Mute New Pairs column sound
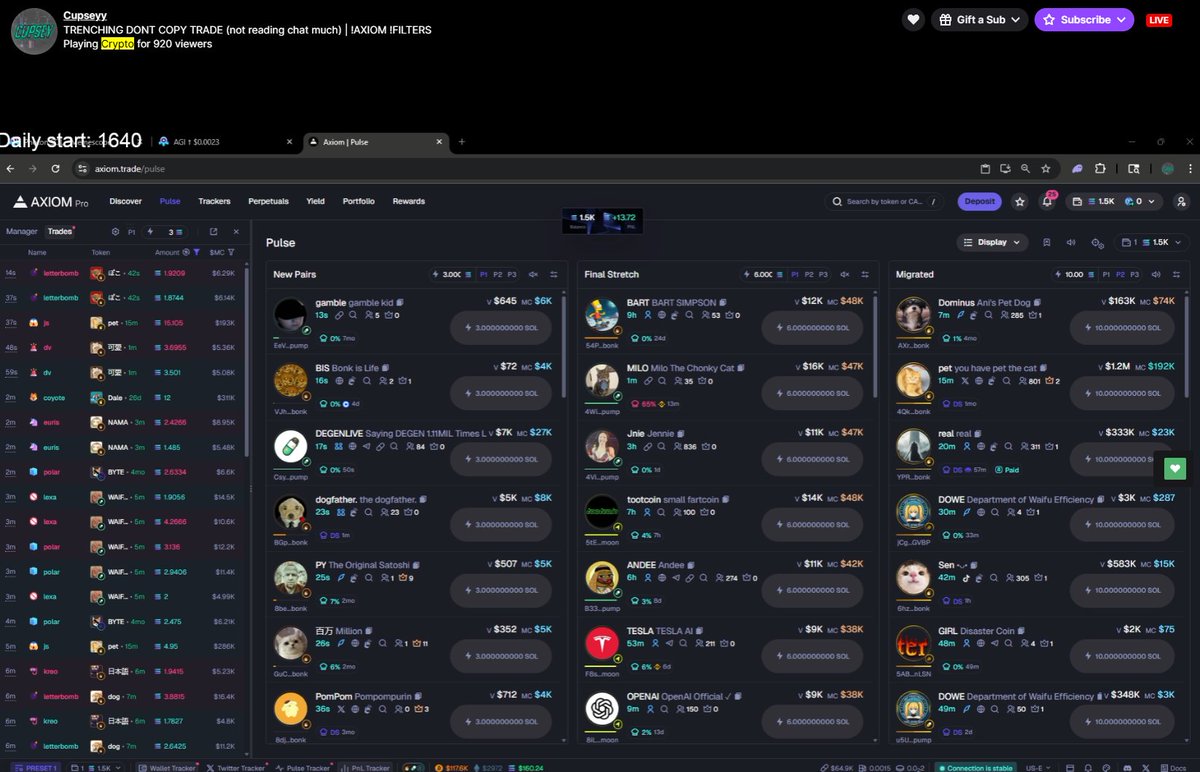1200x772 pixels. pyautogui.click(x=533, y=274)
